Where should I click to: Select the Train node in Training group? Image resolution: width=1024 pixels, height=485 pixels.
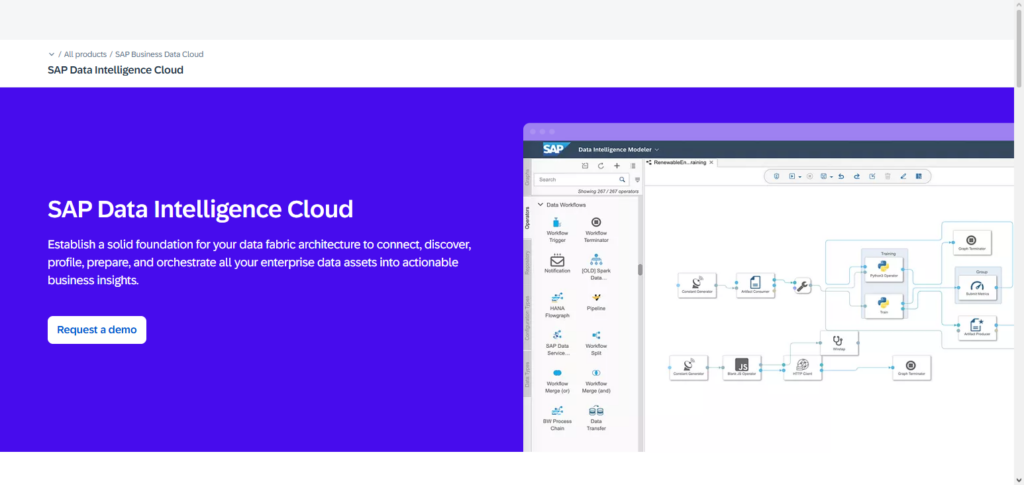click(x=884, y=305)
